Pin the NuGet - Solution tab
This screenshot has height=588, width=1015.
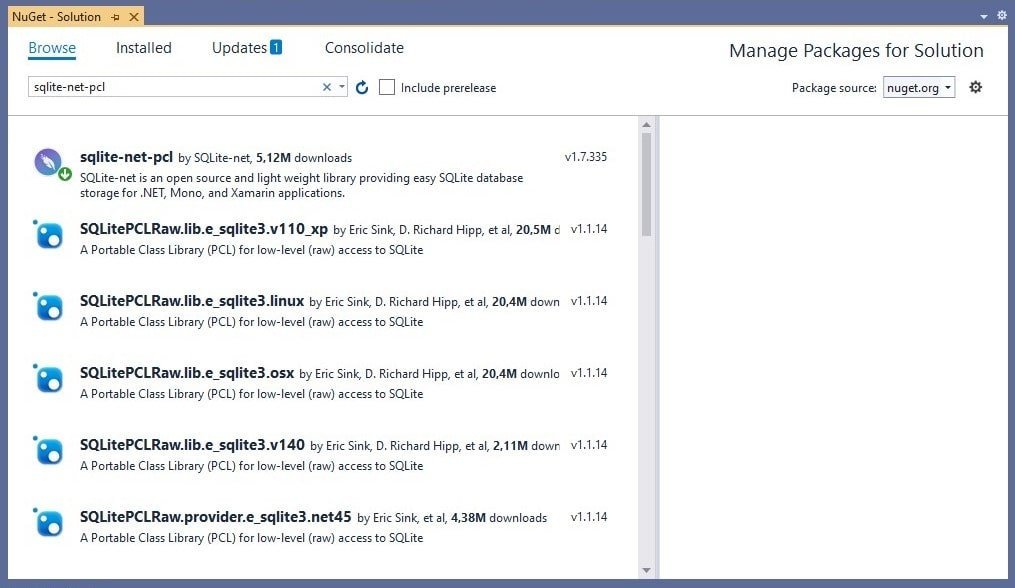pyautogui.click(x=115, y=17)
